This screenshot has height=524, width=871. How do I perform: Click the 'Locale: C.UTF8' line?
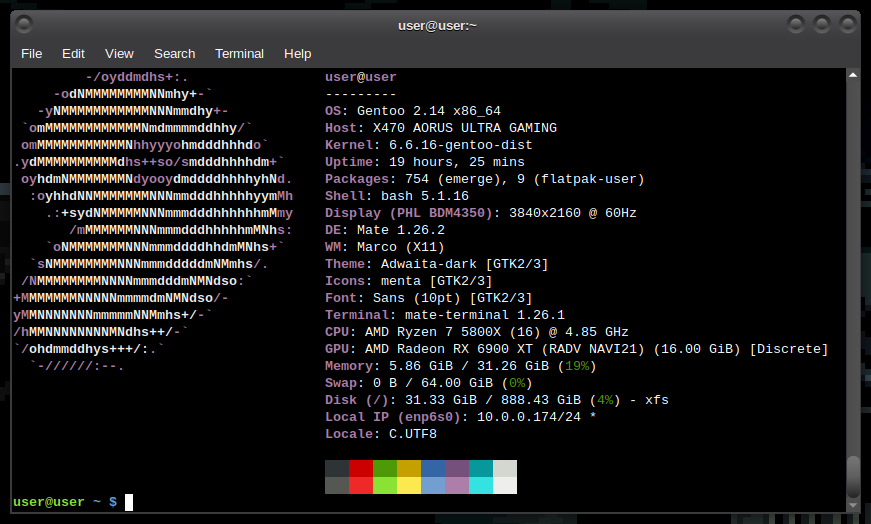[381, 434]
